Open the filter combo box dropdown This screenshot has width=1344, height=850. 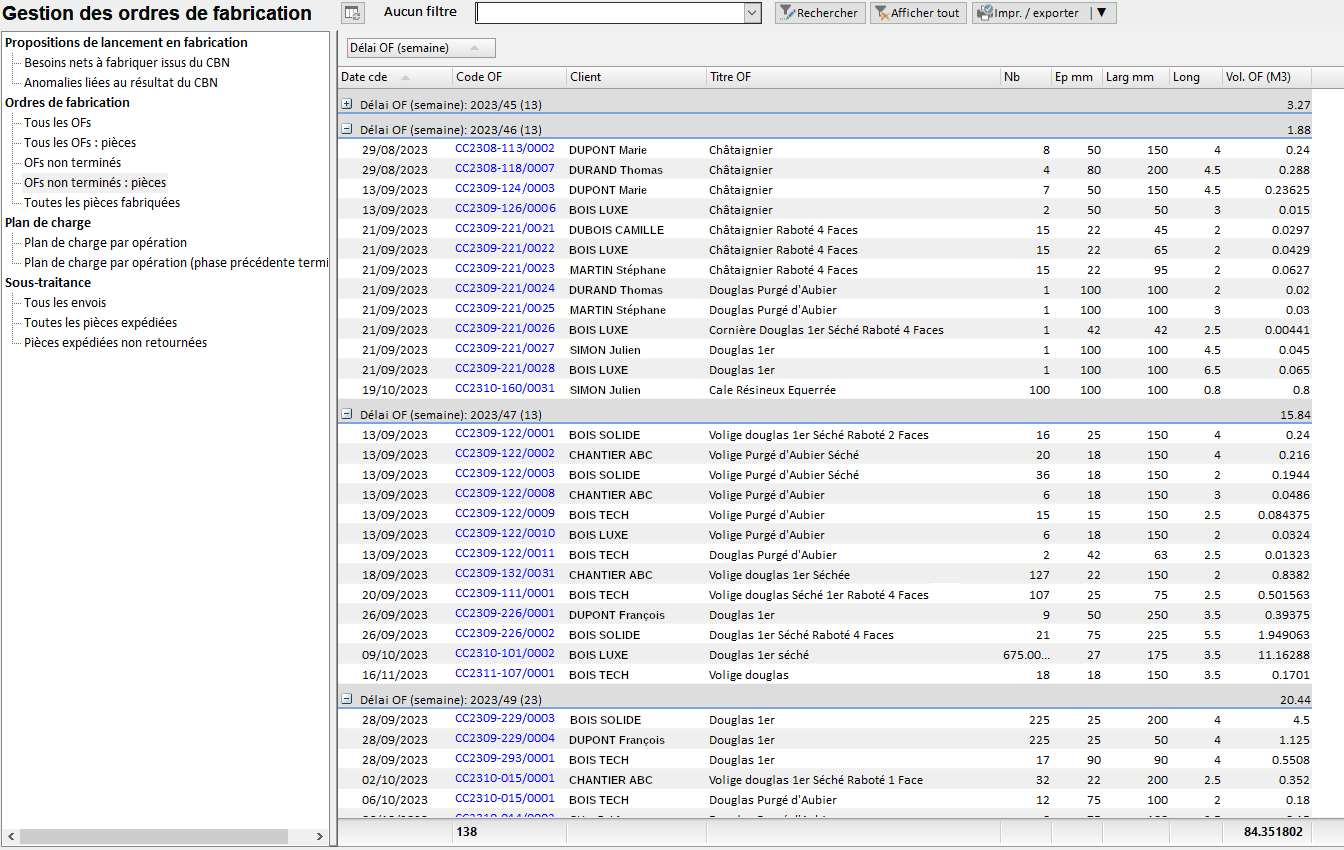point(753,13)
